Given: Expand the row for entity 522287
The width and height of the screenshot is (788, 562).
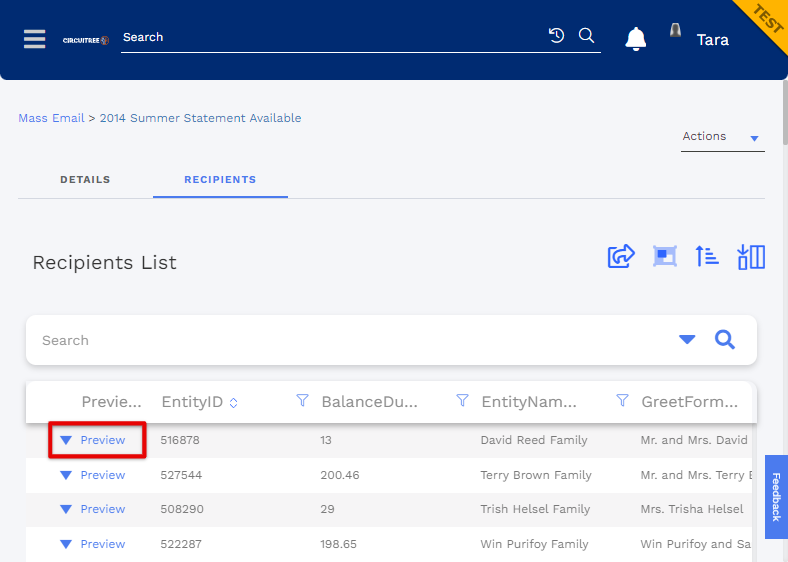Looking at the screenshot, I should click(x=66, y=544).
